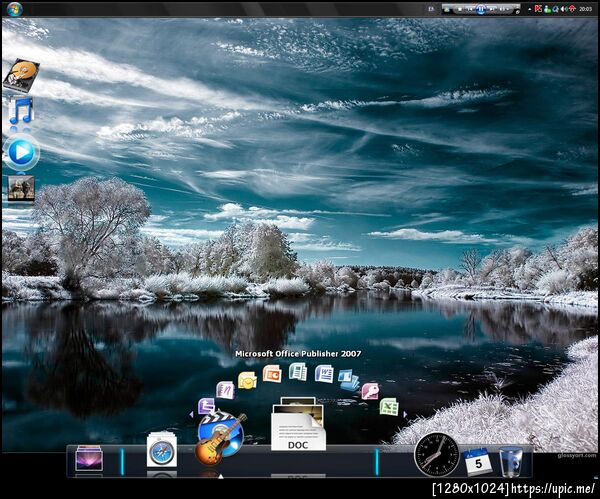Image resolution: width=600 pixels, height=499 pixels.
Task: Show previous items with stack left arrow
Action: point(191,414)
